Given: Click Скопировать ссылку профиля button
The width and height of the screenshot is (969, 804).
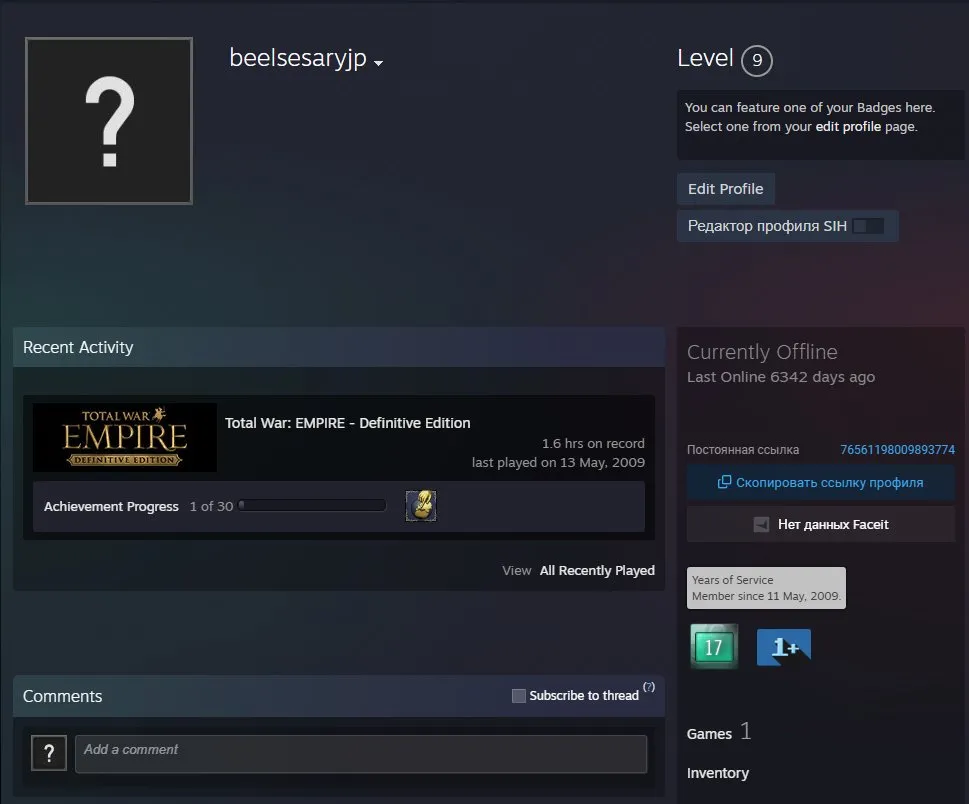Looking at the screenshot, I should click(x=821, y=483).
